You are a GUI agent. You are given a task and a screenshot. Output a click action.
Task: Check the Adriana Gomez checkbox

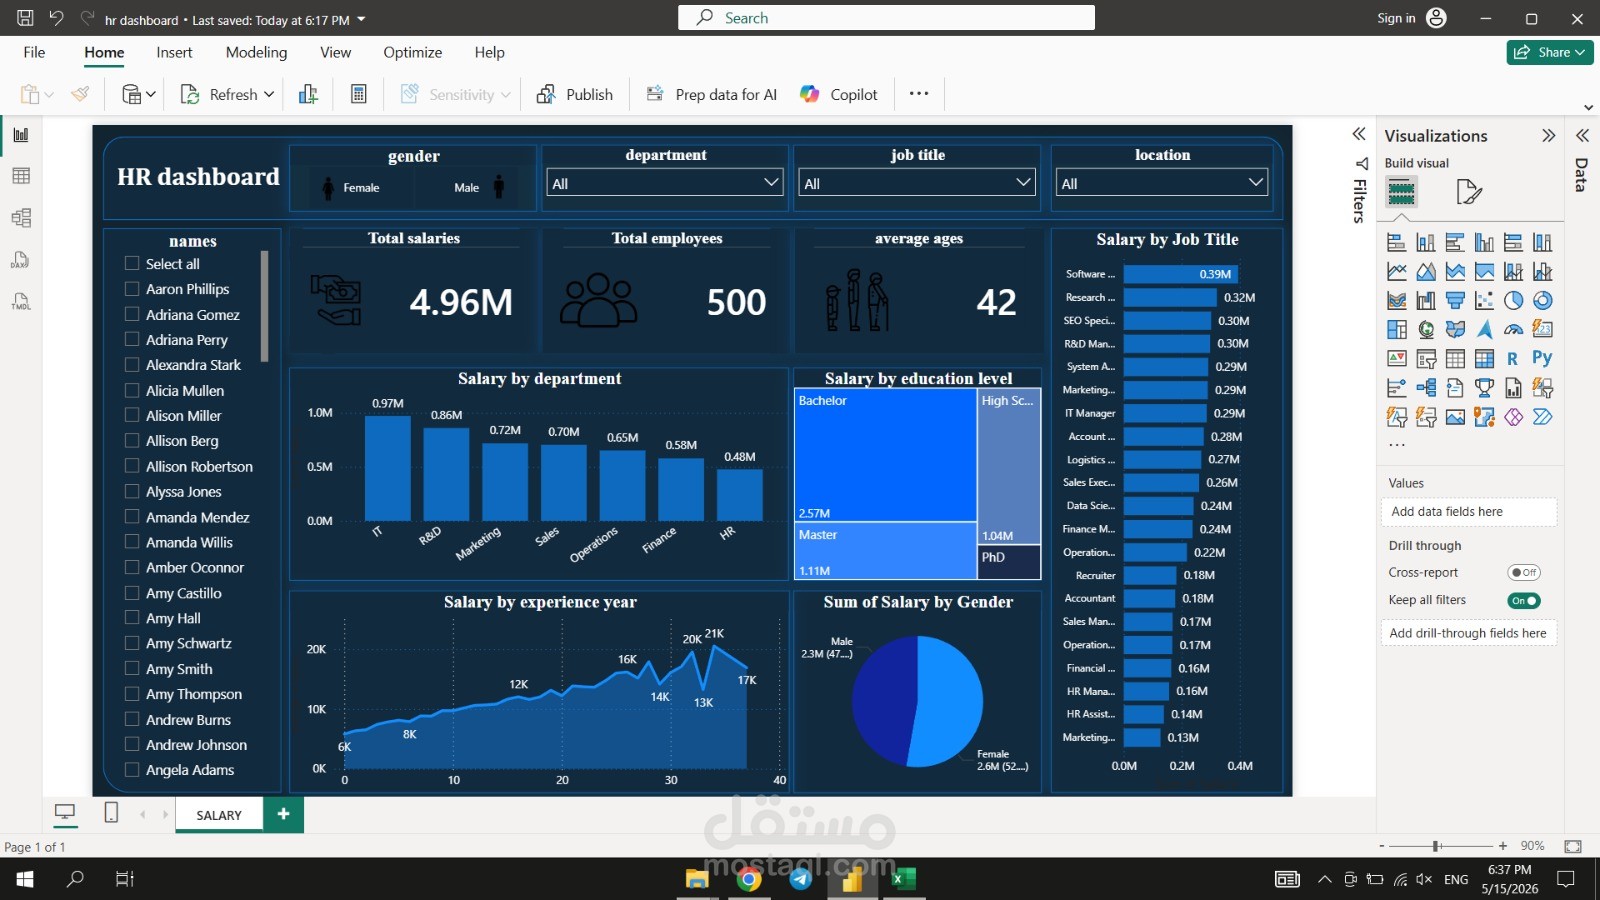[x=132, y=314]
